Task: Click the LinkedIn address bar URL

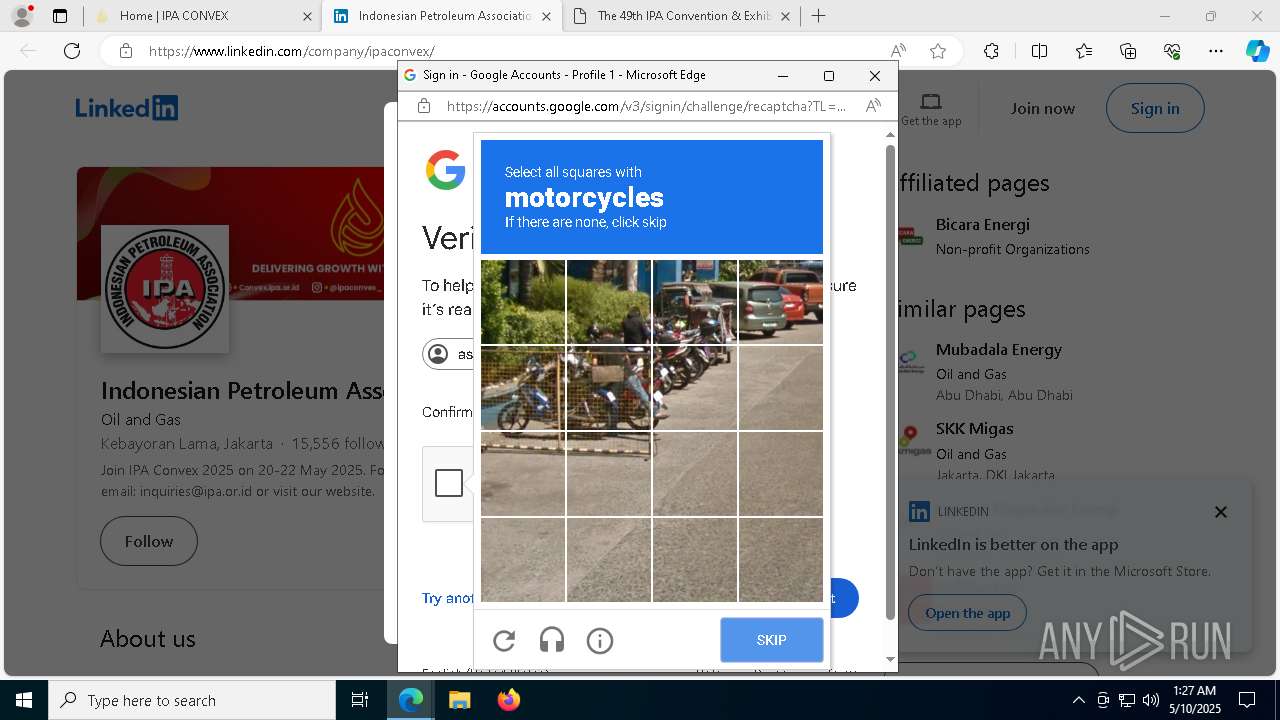Action: point(292,51)
